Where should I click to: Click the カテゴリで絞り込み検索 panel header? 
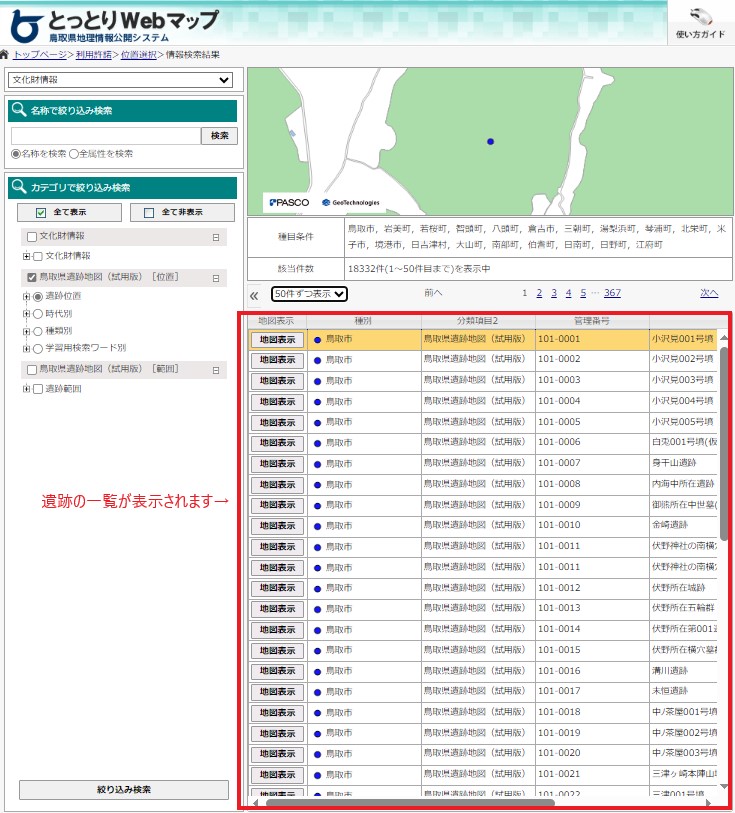pyautogui.click(x=122, y=188)
